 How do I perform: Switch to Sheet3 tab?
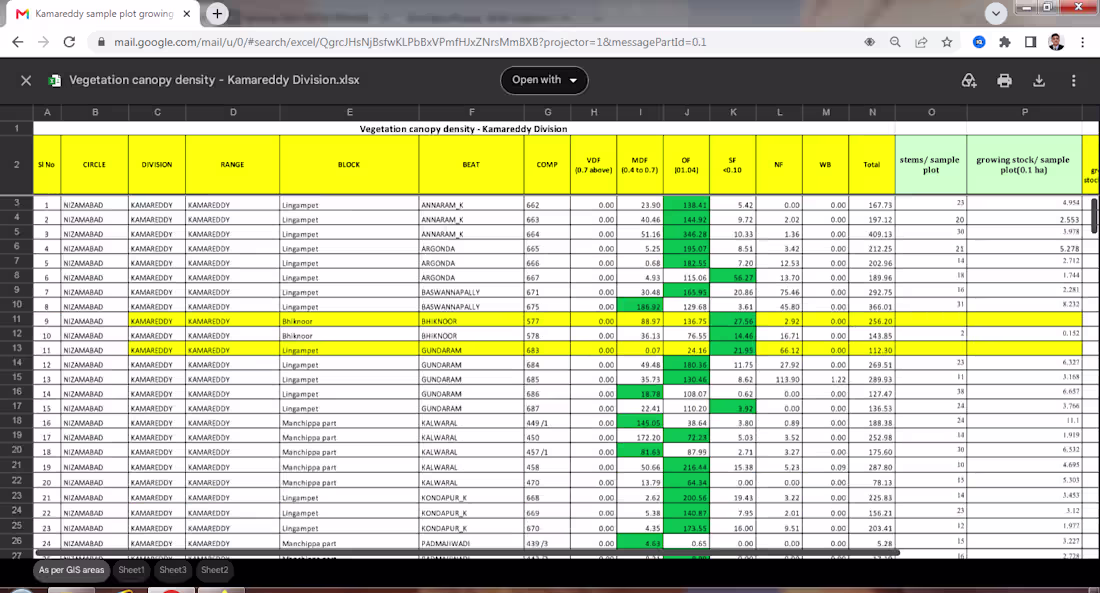[x=173, y=570]
